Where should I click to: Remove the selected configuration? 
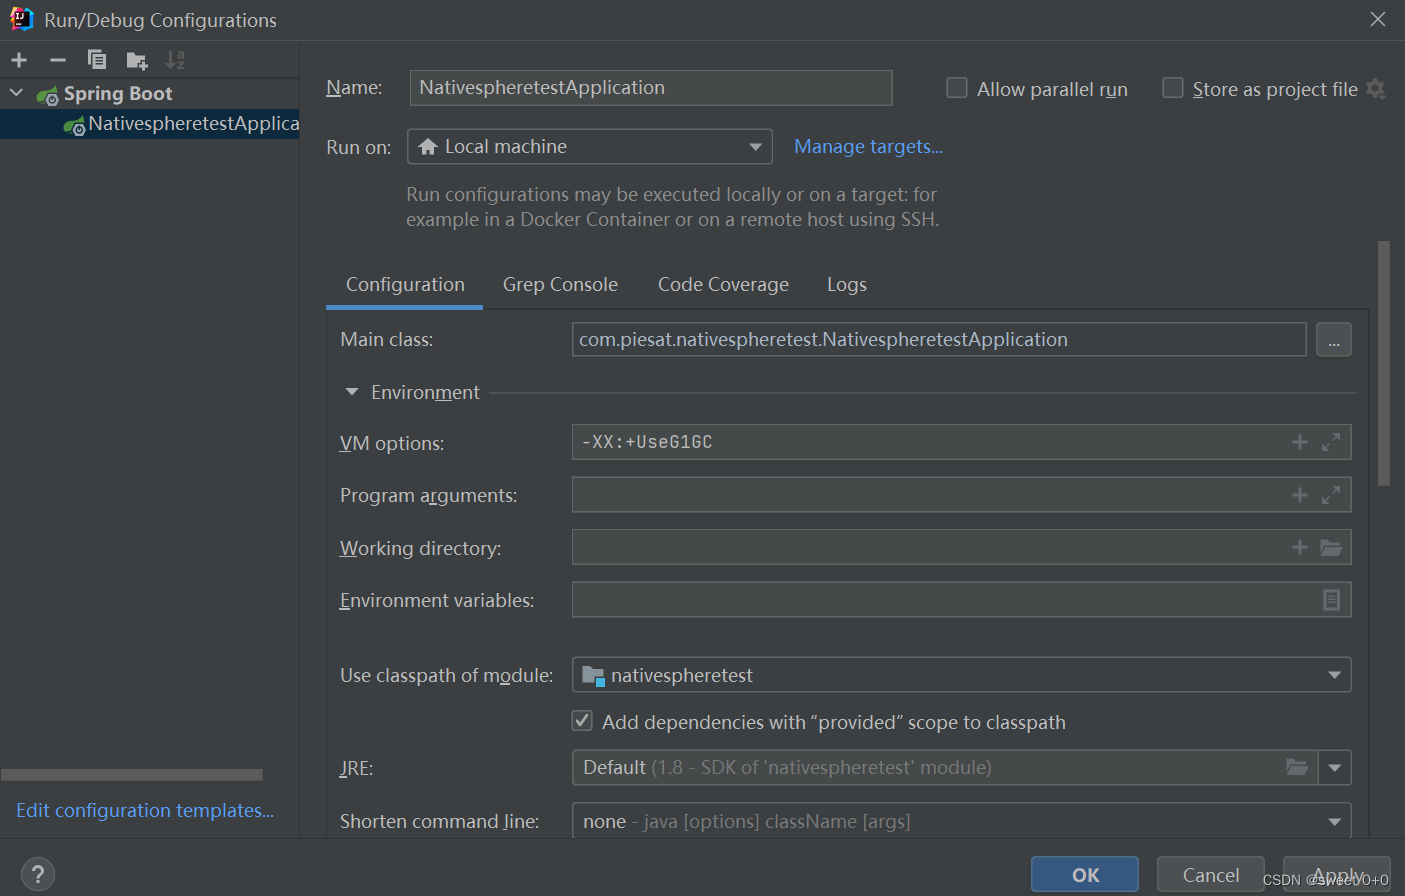pyautogui.click(x=58, y=60)
